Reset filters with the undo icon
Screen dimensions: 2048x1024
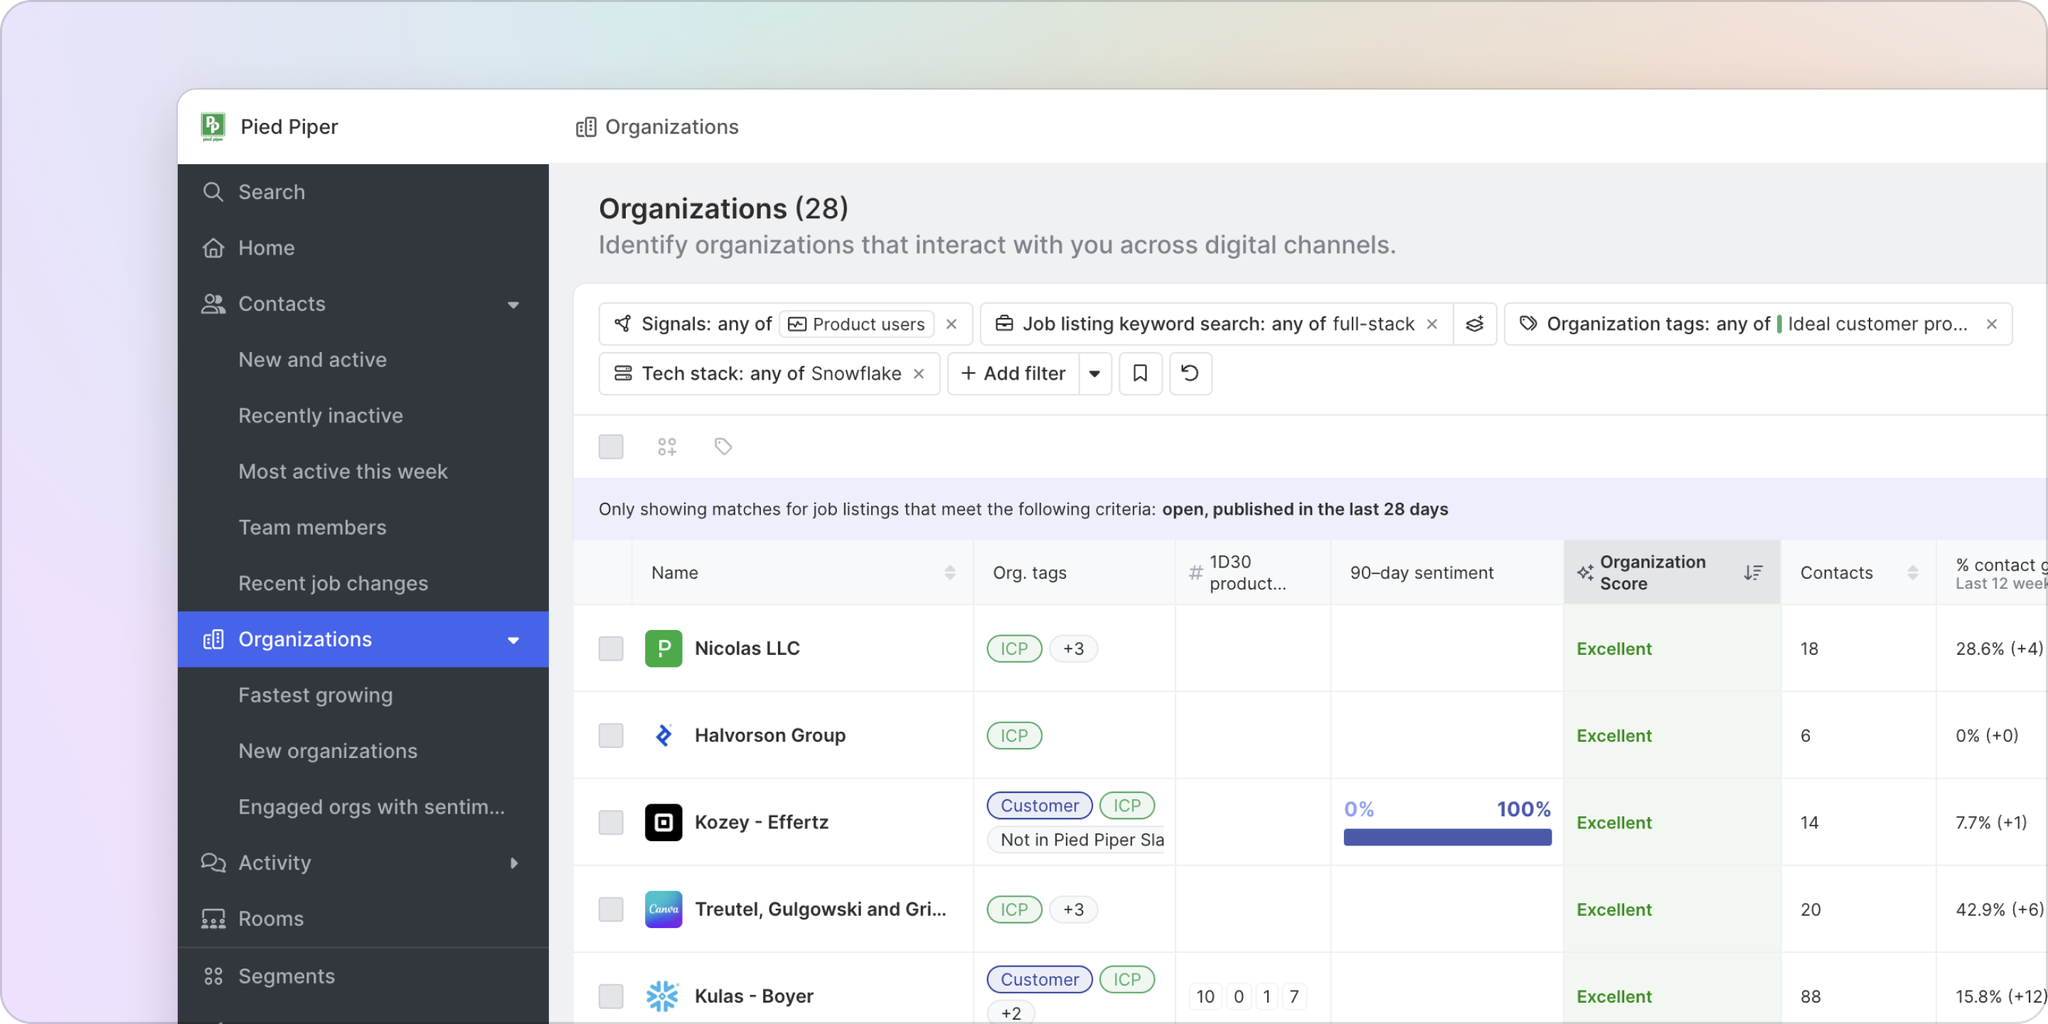coord(1190,374)
